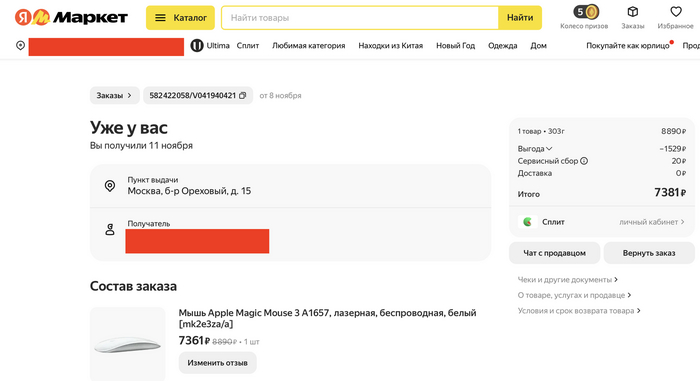Click the pickup address Москва, б-р Ореховый
This screenshot has width=700, height=381.
pyautogui.click(x=189, y=191)
